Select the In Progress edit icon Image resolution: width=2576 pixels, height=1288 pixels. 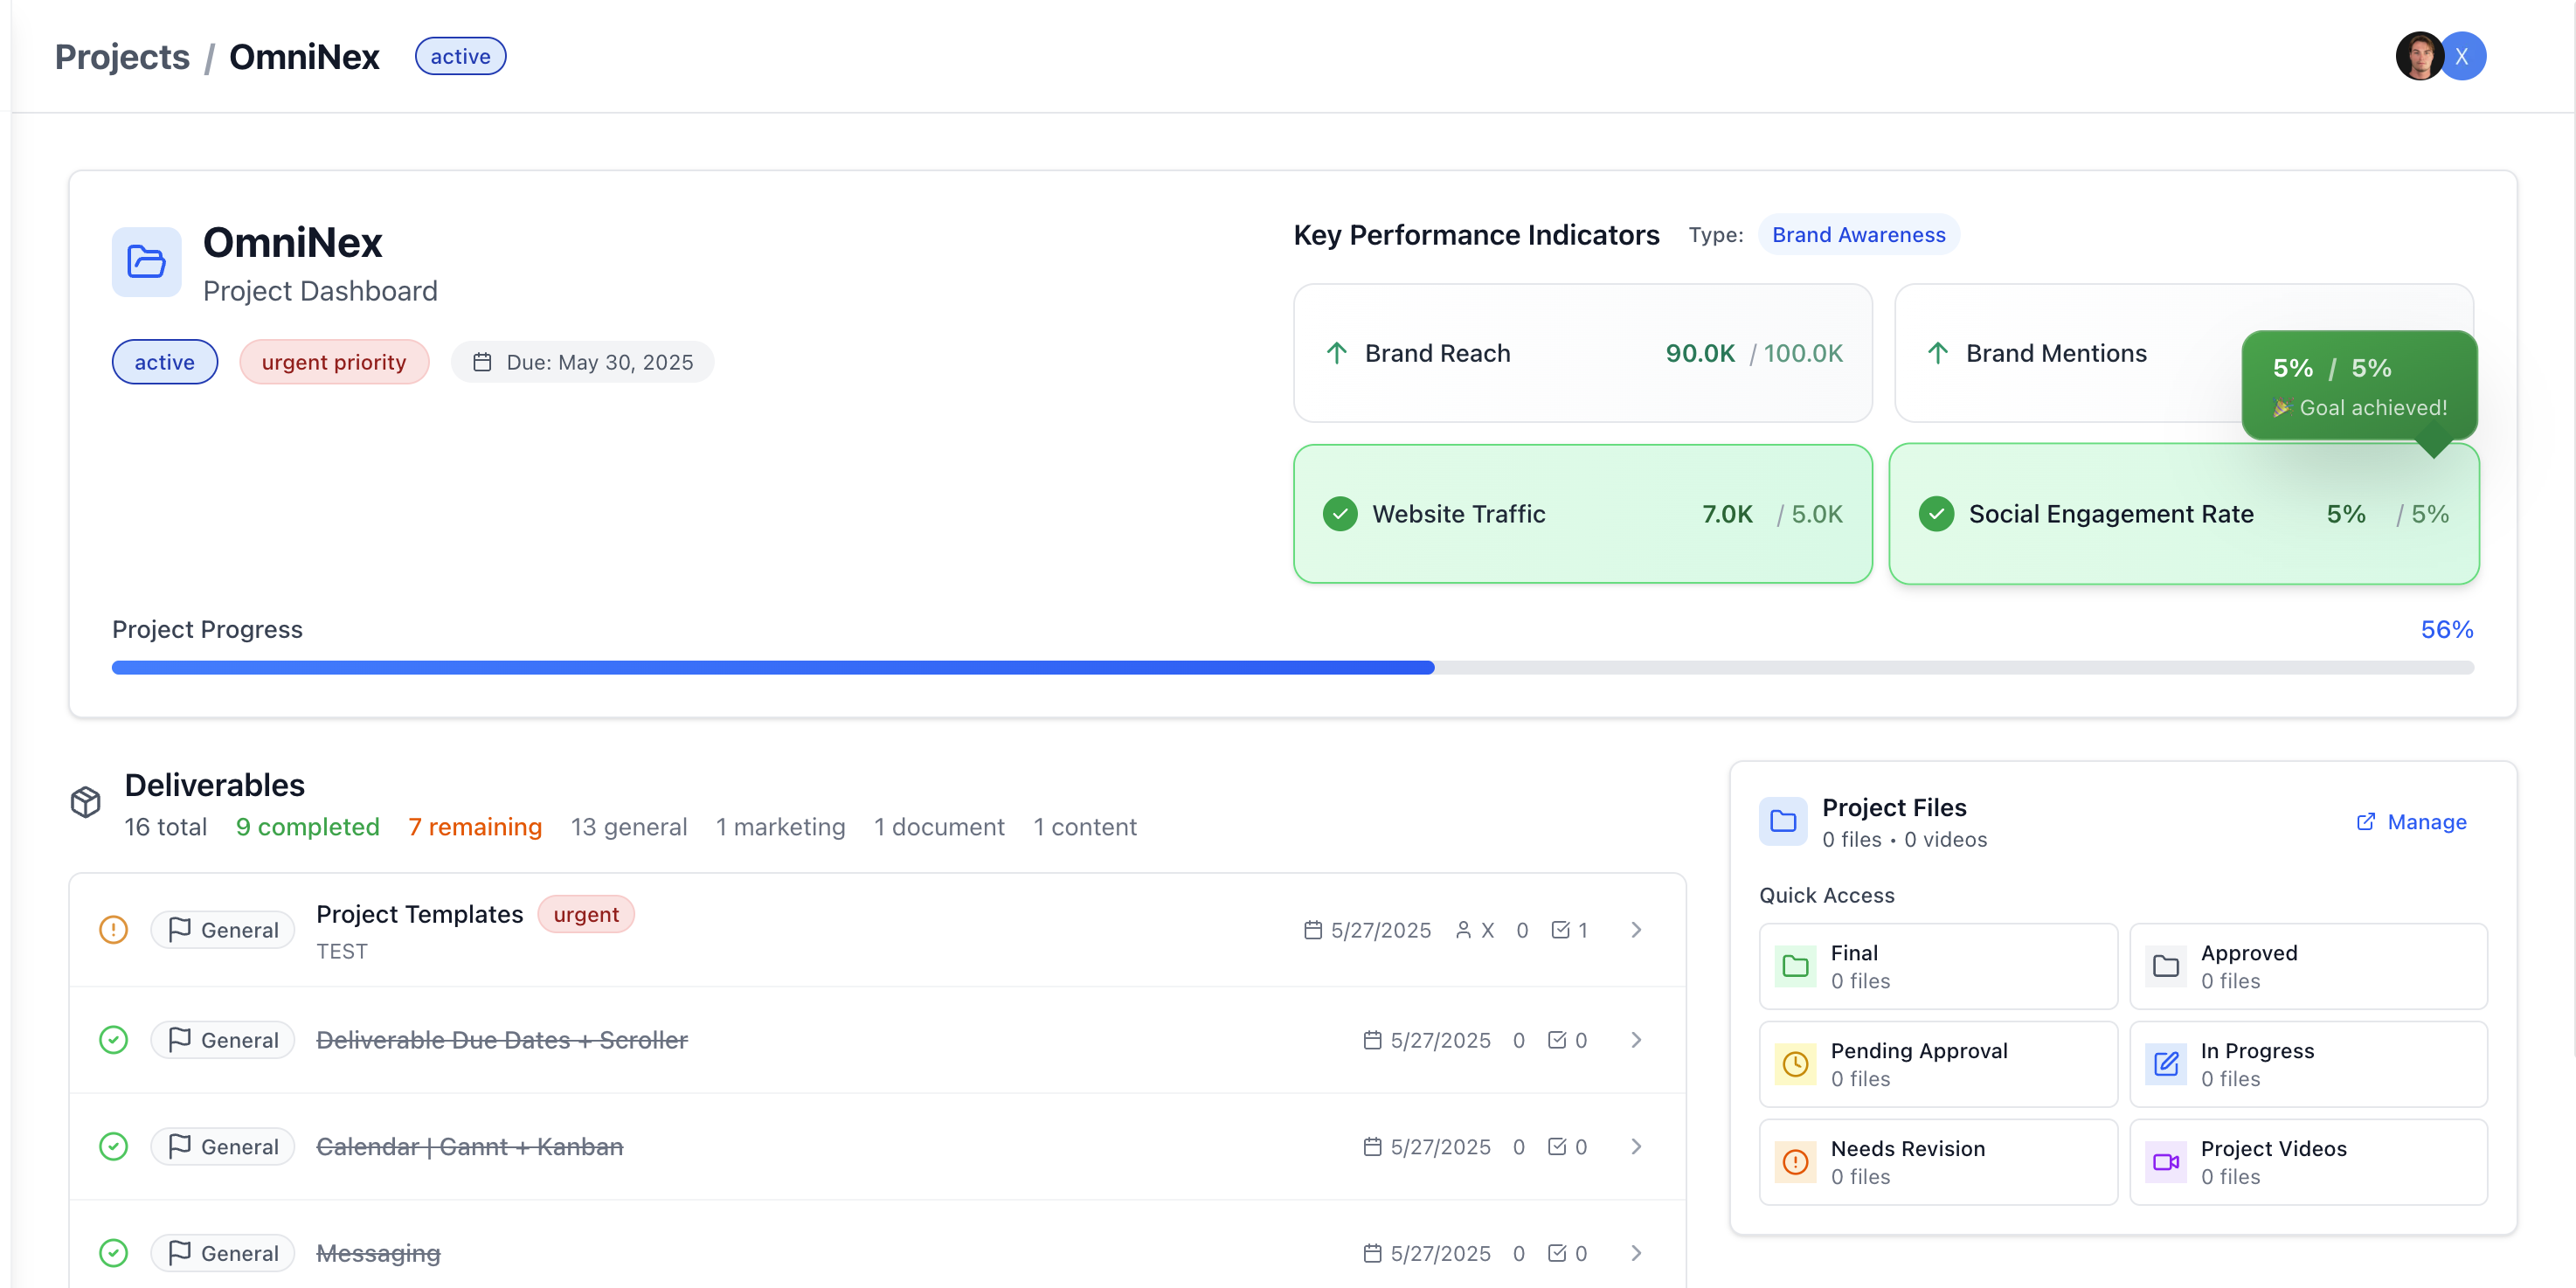(x=2166, y=1064)
